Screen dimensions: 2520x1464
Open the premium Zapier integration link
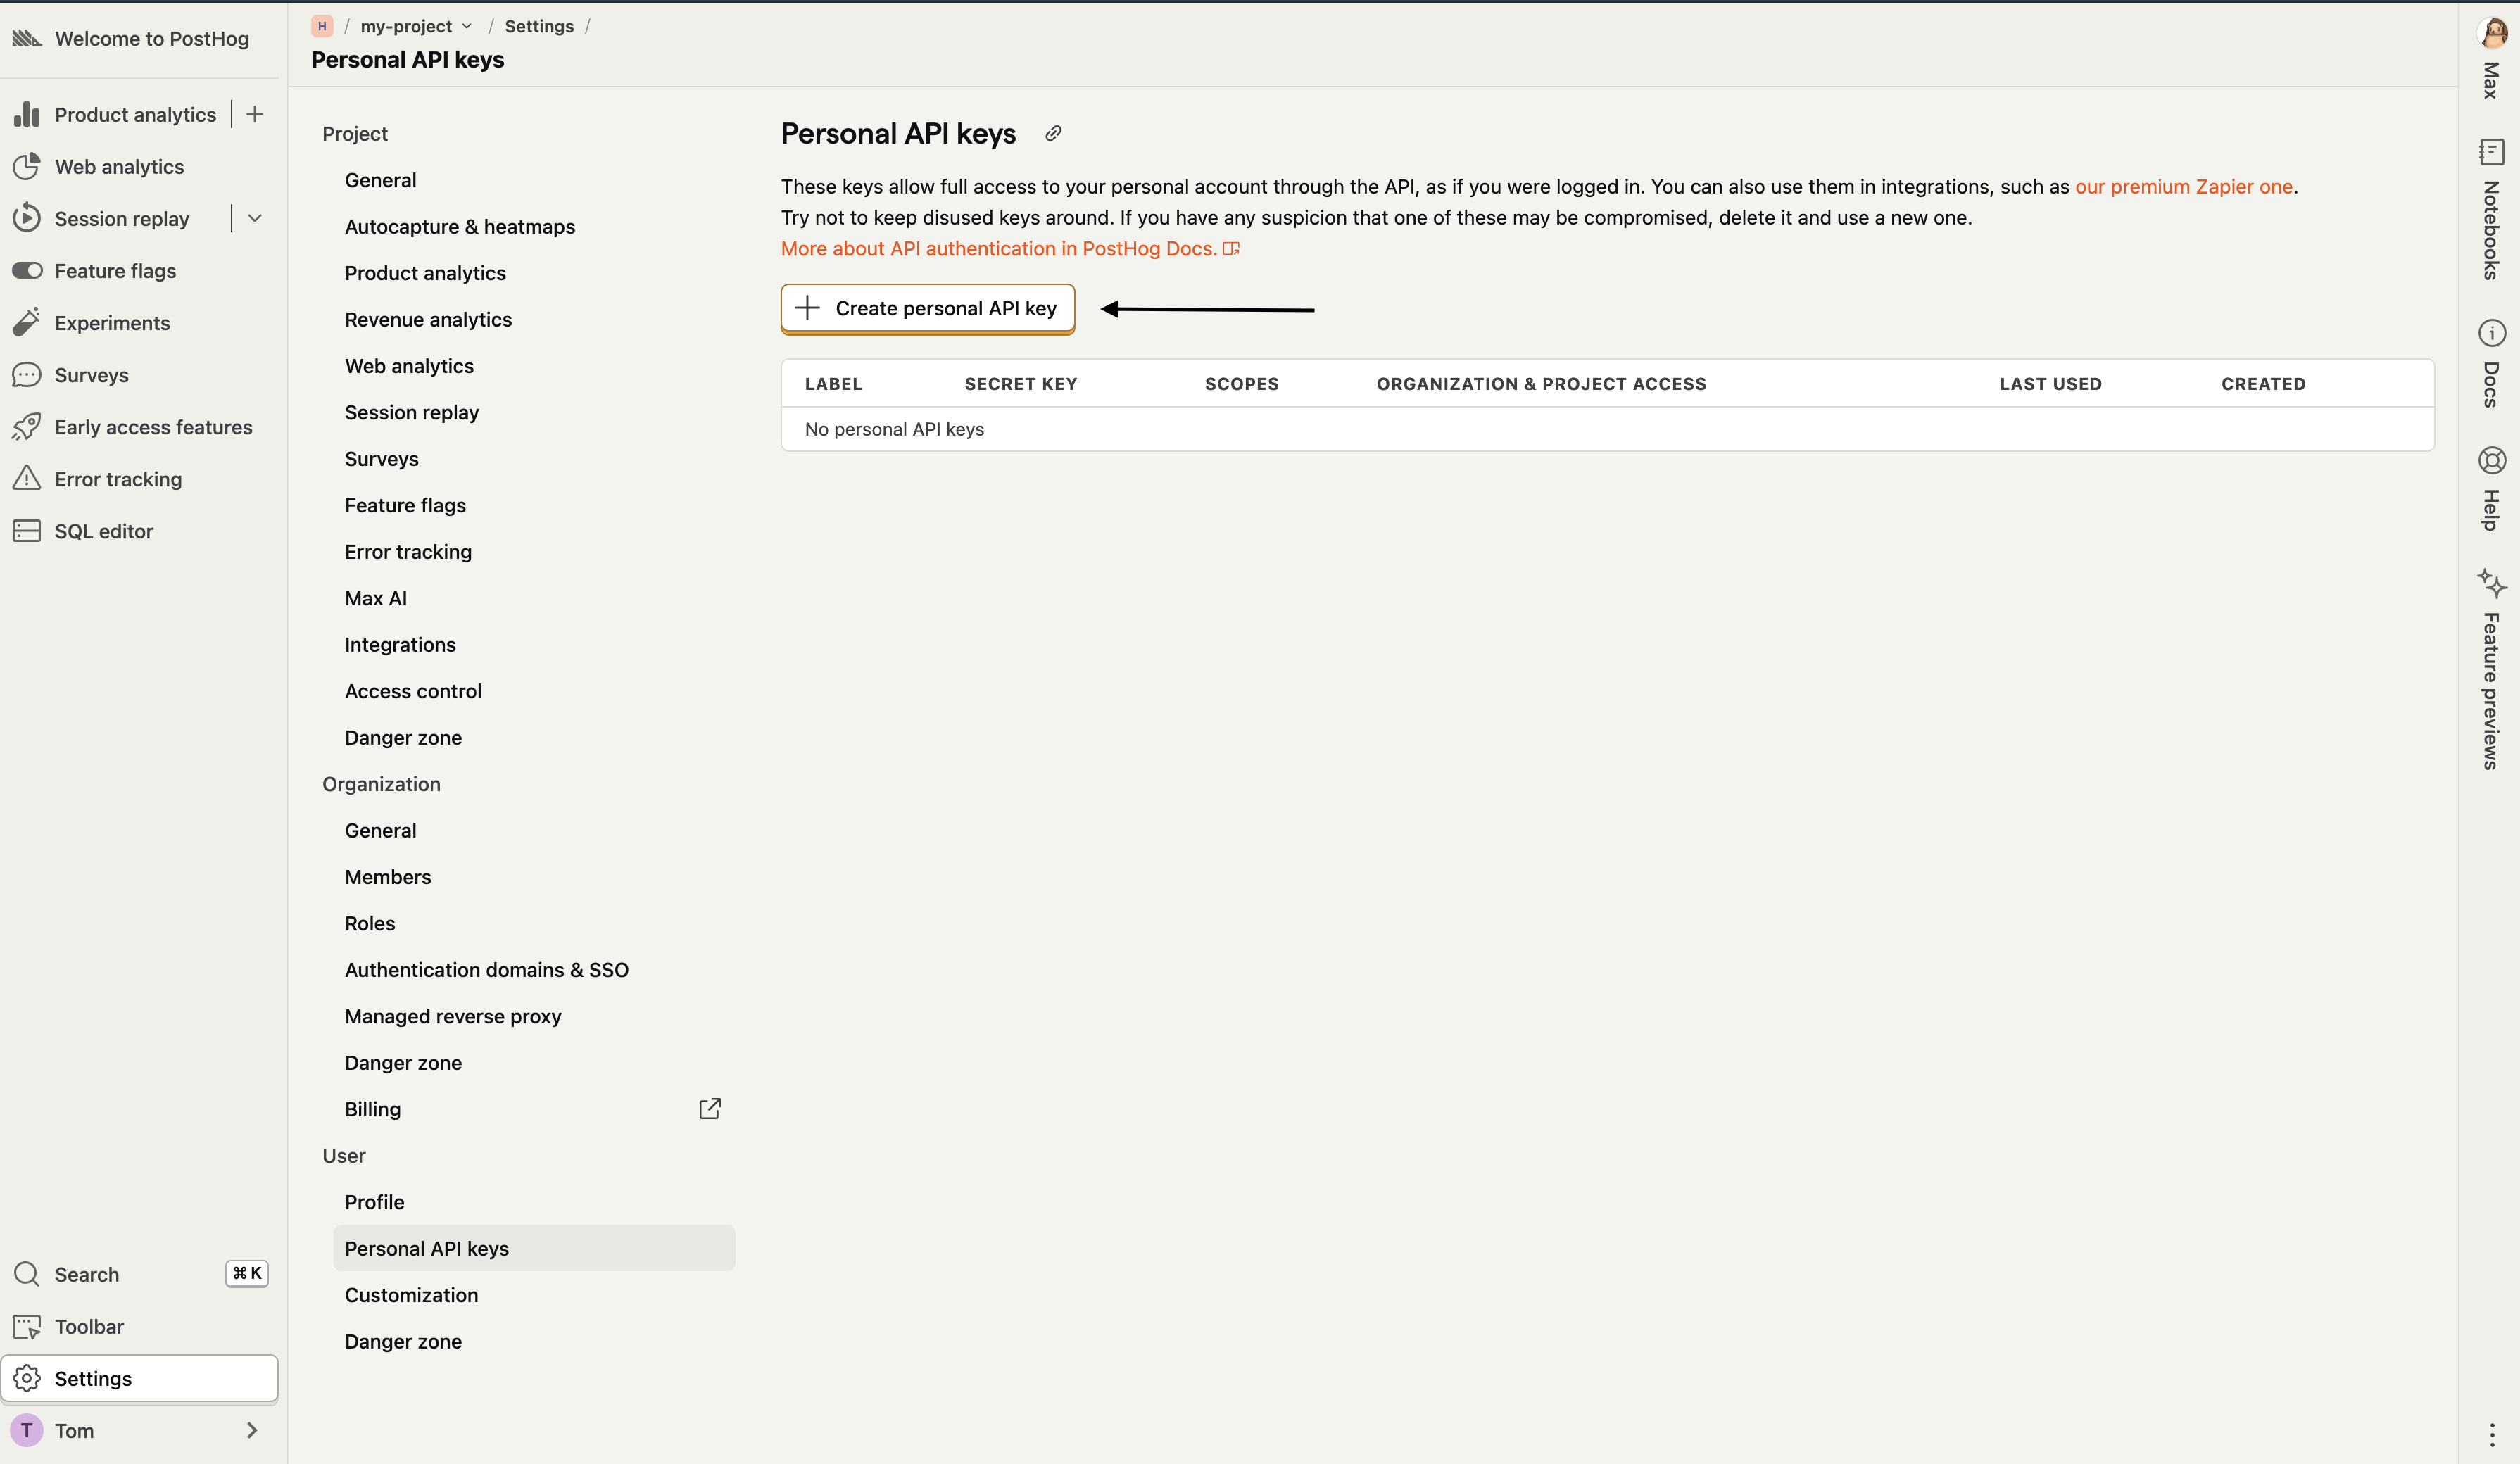point(2185,186)
